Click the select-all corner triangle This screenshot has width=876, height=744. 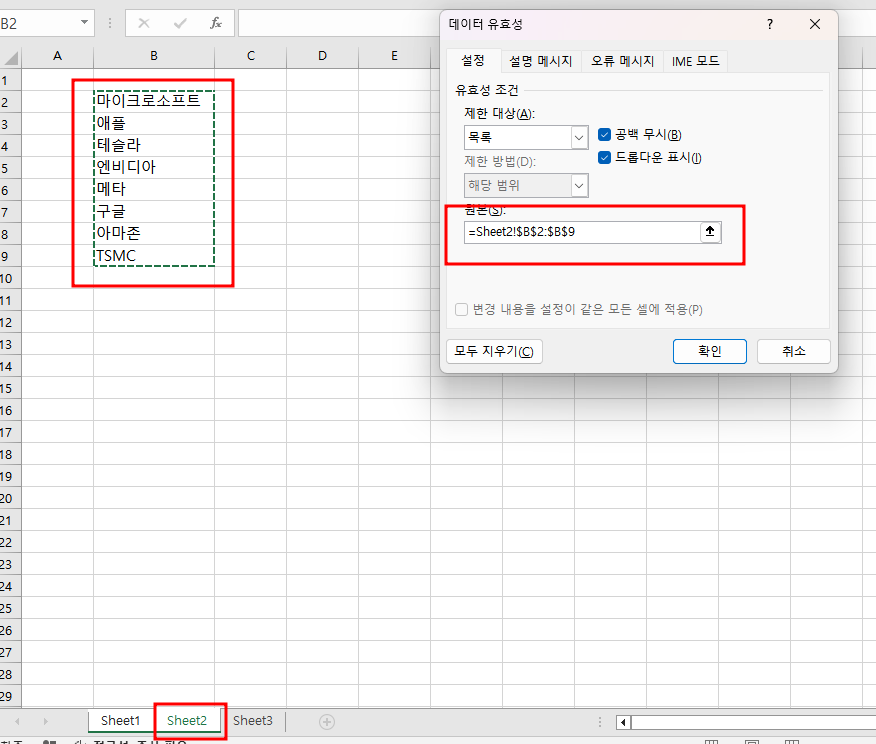11,57
